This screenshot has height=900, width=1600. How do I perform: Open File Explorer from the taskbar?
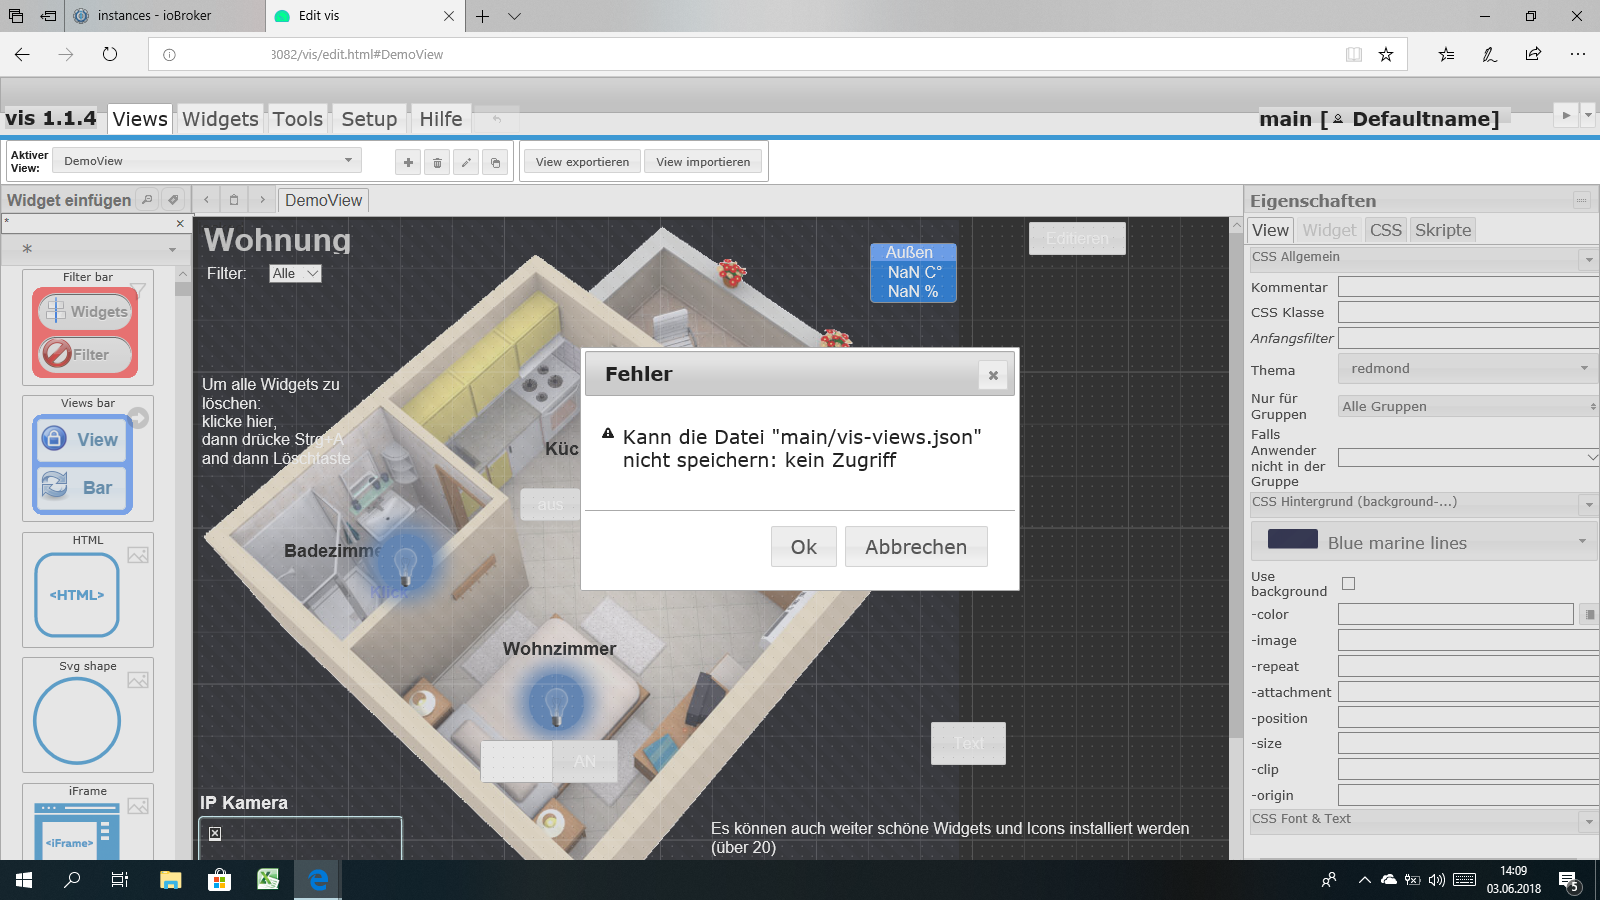click(x=171, y=880)
